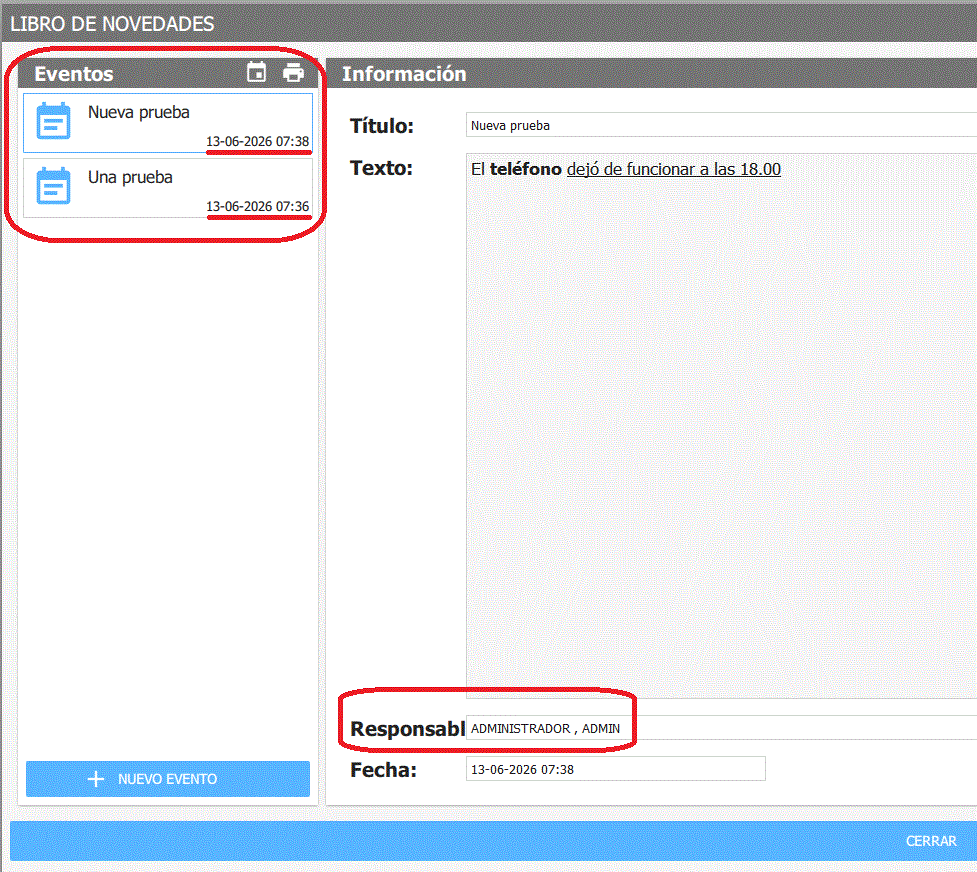The image size is (977, 872).
Task: Click the Fecha label
Action: (383, 769)
